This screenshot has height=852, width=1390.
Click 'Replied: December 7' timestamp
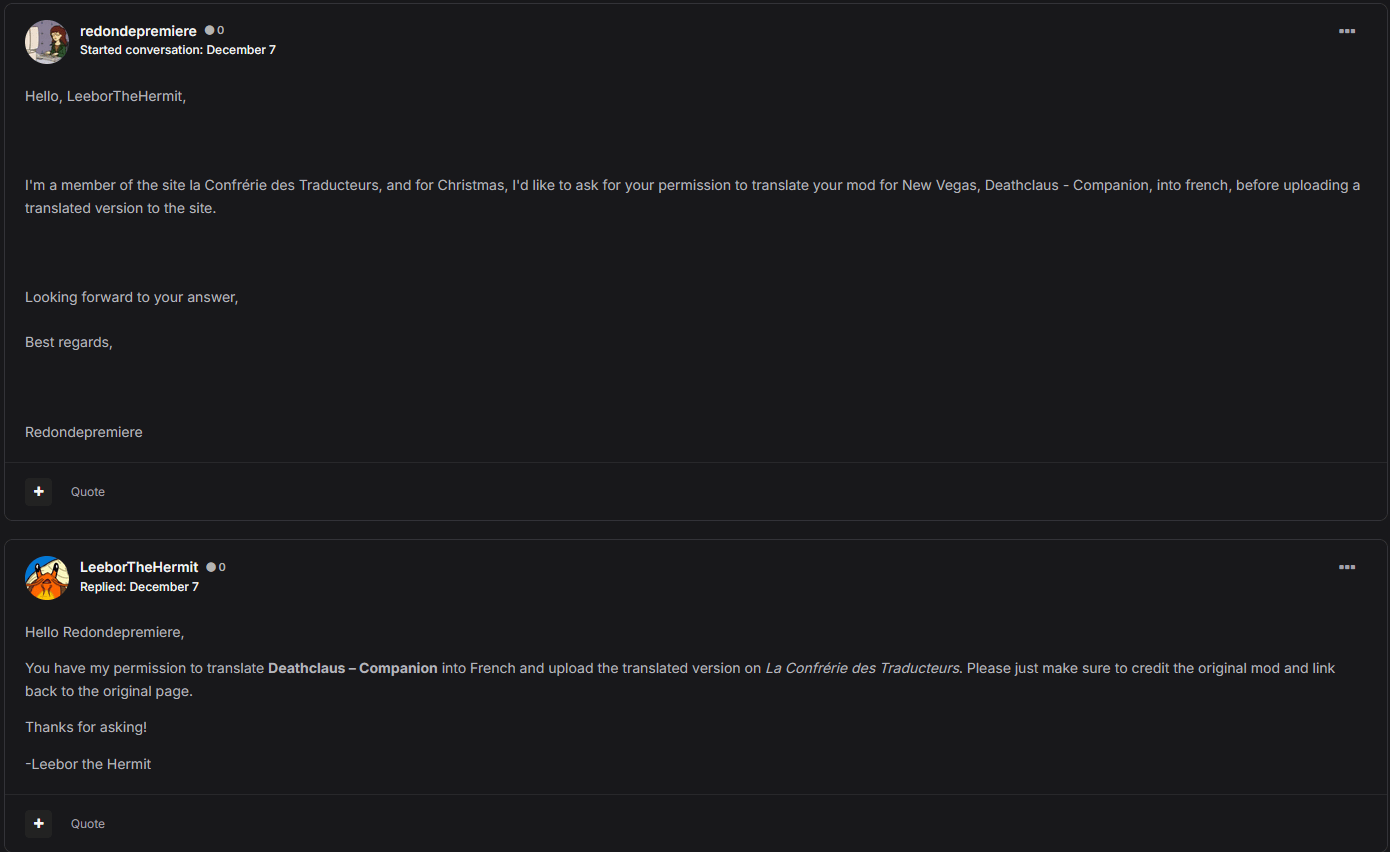pos(139,587)
